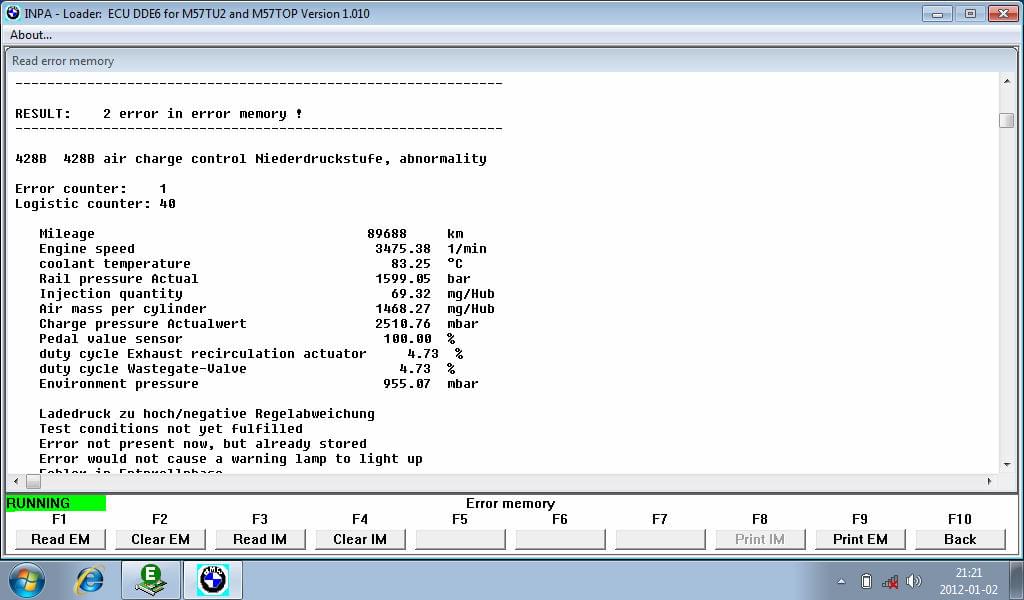The width and height of the screenshot is (1024, 600).
Task: Click the Read IM button
Action: [x=260, y=539]
